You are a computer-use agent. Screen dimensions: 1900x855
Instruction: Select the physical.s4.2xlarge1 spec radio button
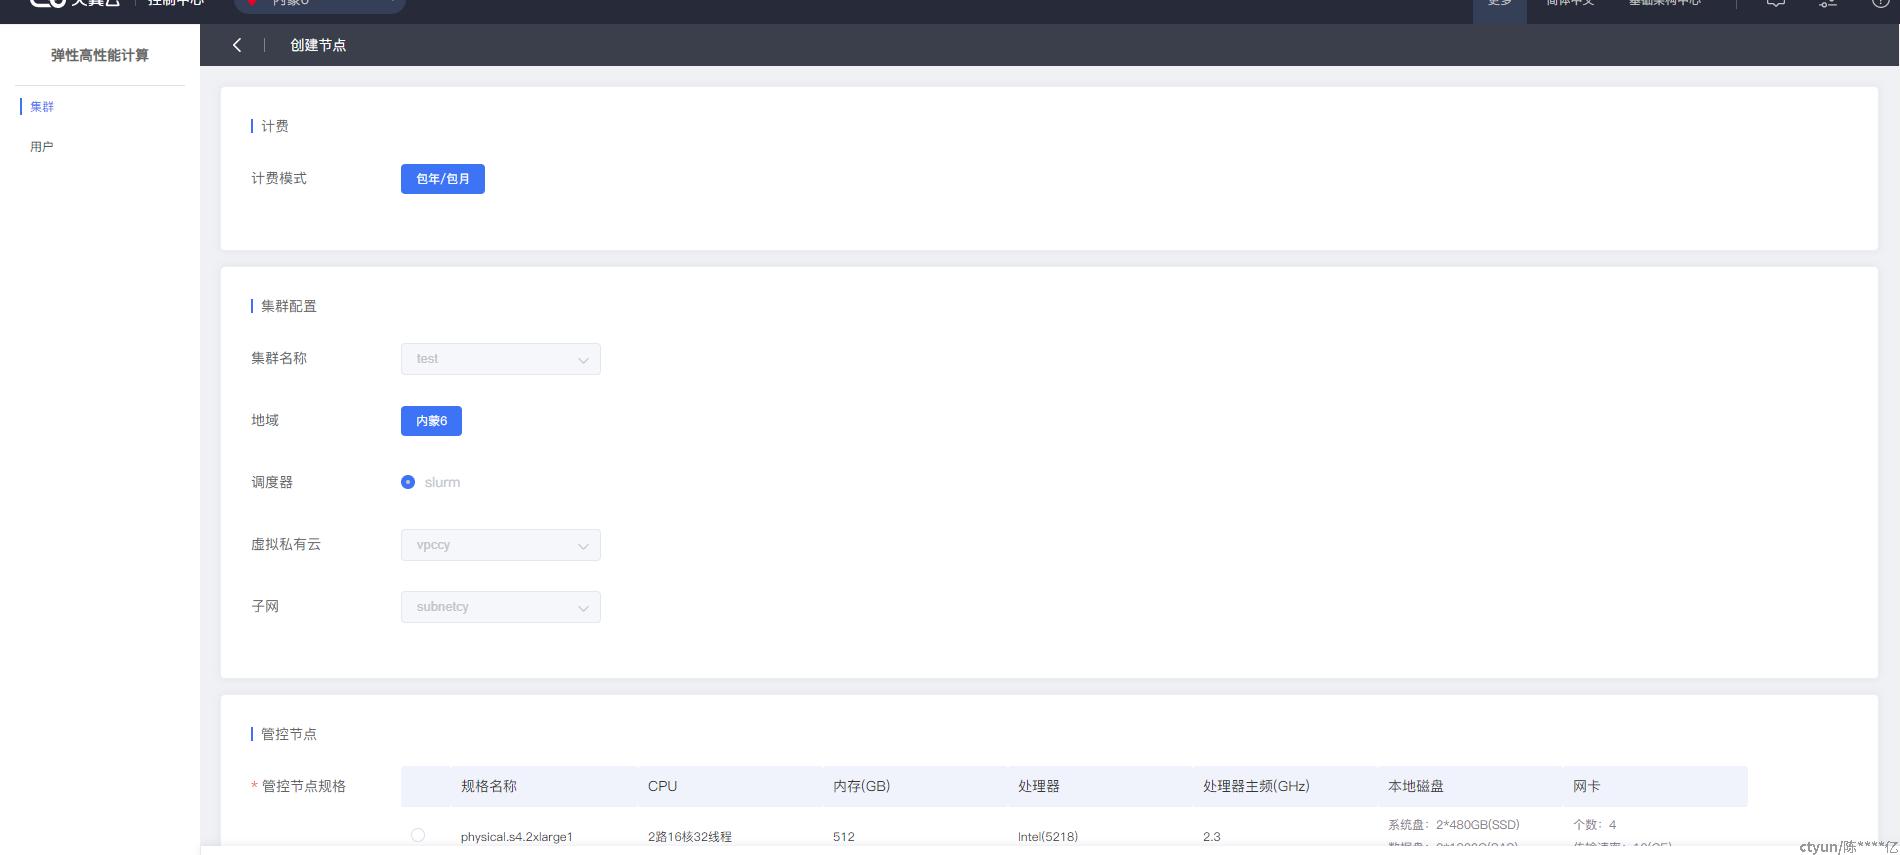[418, 835]
